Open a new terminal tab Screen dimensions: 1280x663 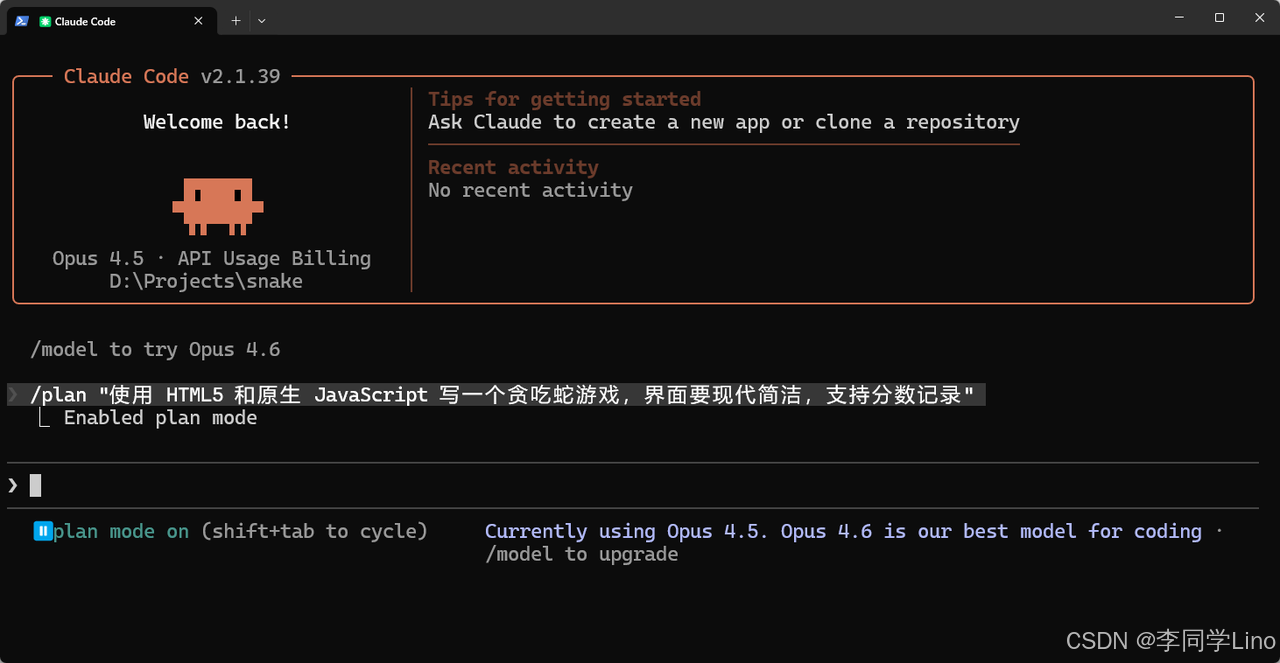(236, 20)
